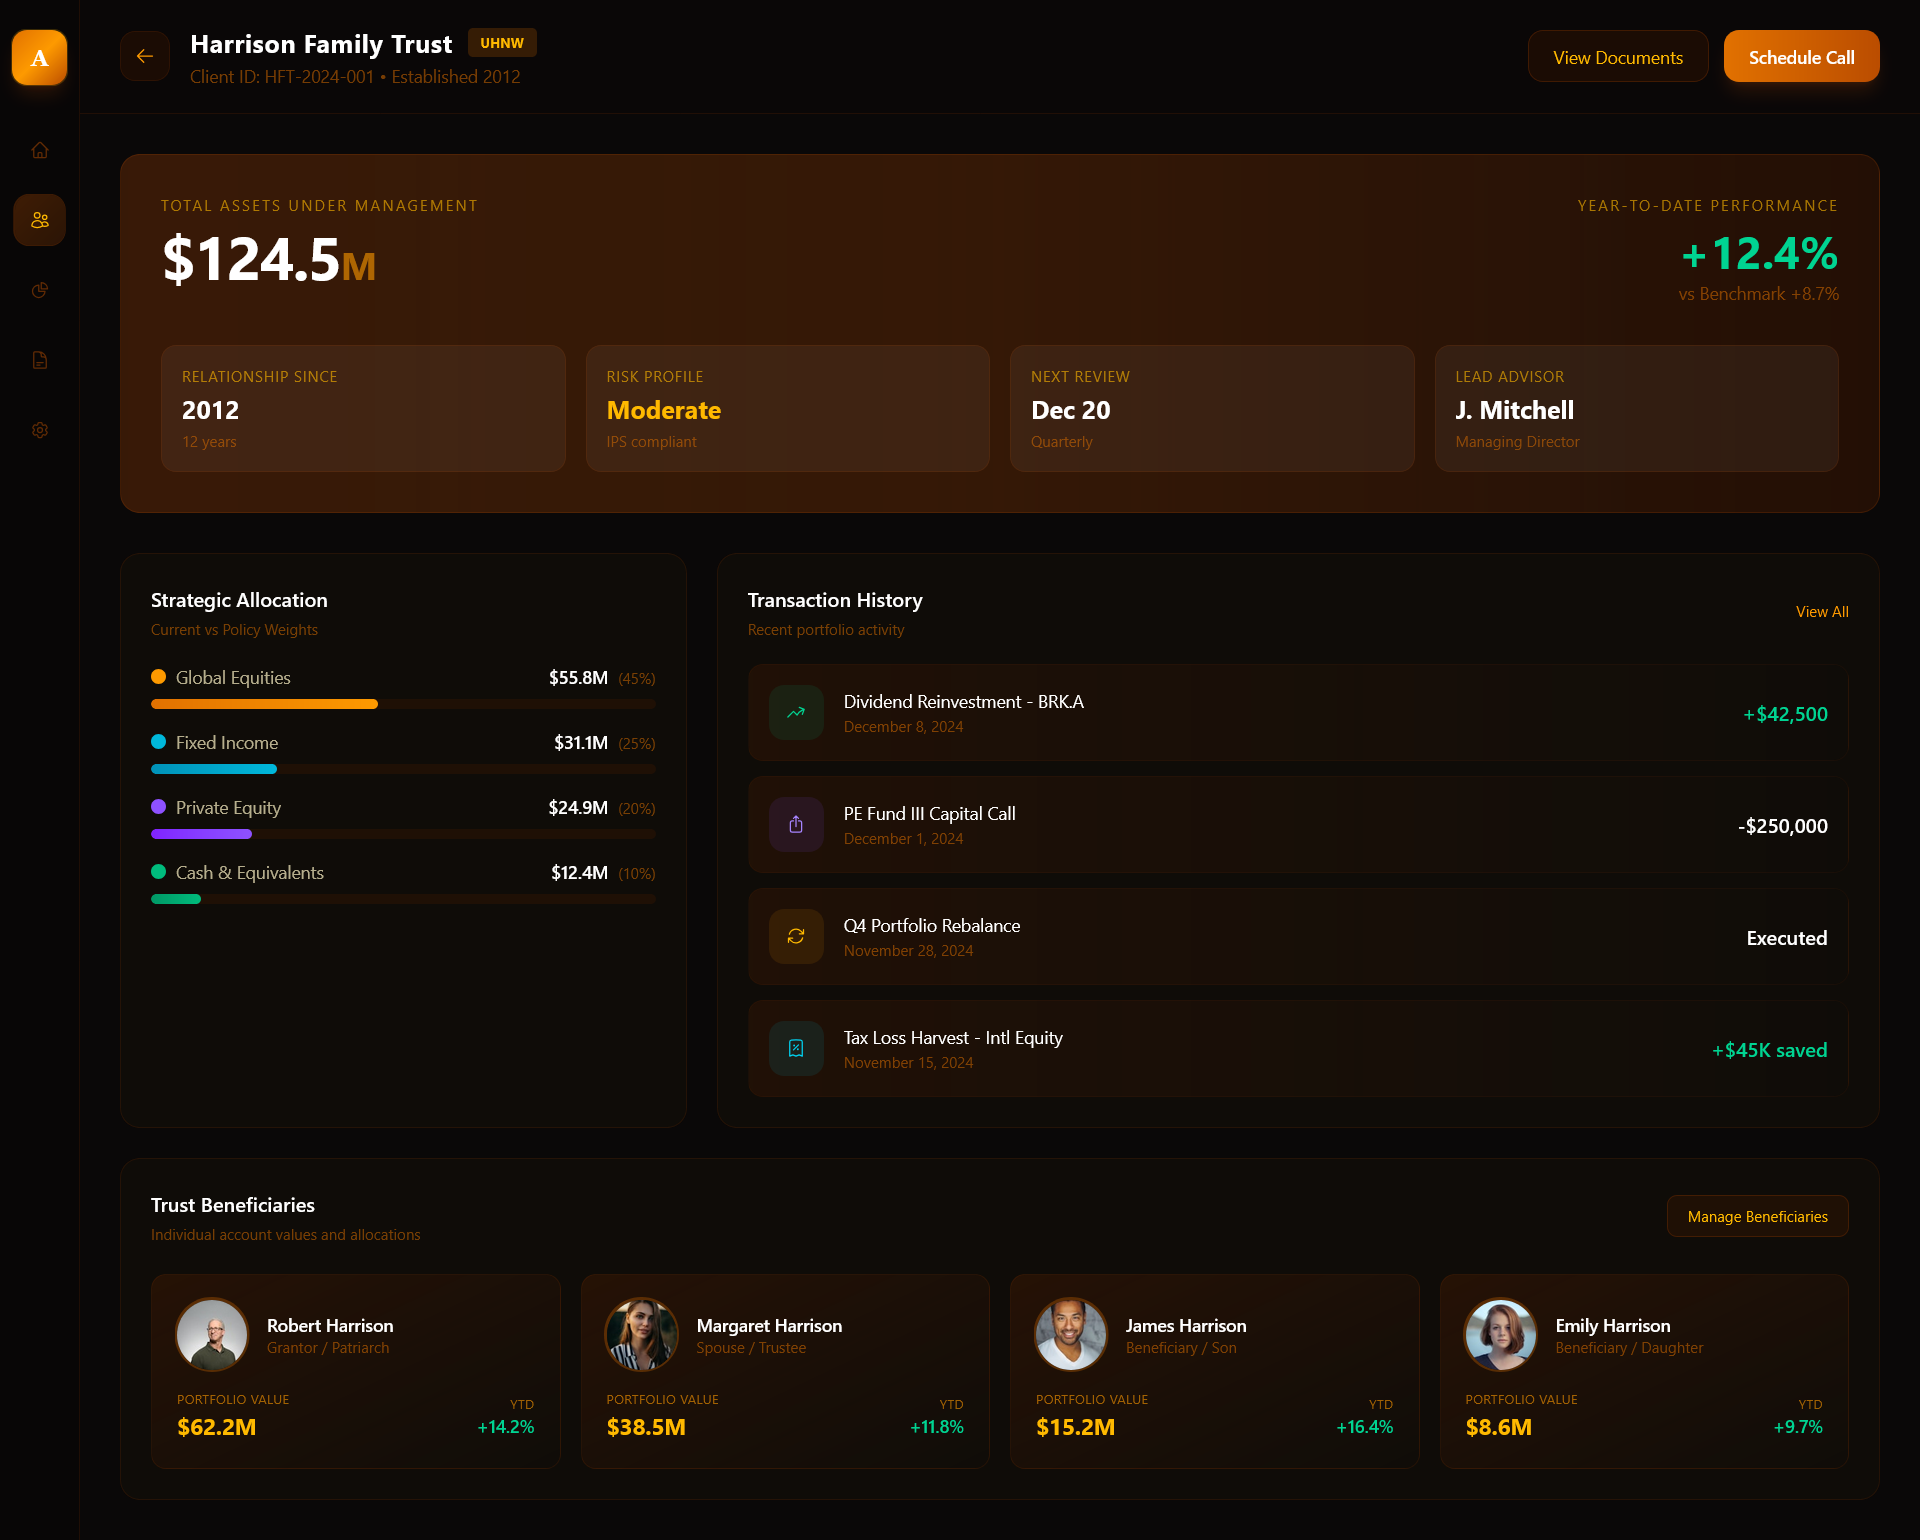Image resolution: width=1920 pixels, height=1540 pixels.
Task: Open the documents icon in the sidebar
Action: [x=39, y=360]
